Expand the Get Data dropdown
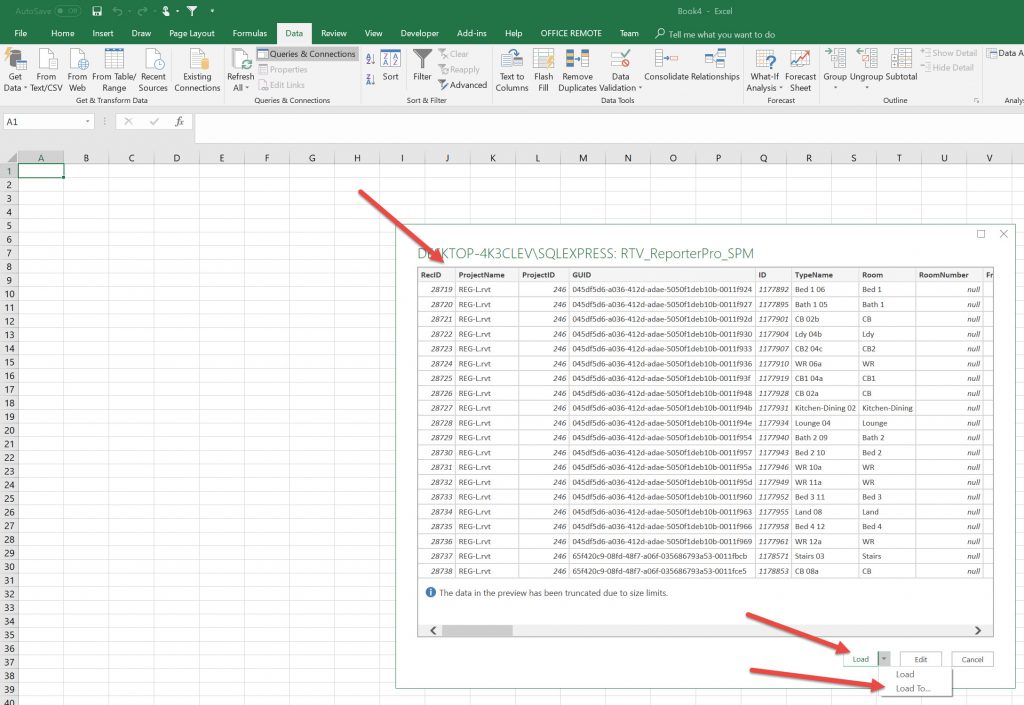This screenshot has height=705, width=1024. (x=15, y=88)
